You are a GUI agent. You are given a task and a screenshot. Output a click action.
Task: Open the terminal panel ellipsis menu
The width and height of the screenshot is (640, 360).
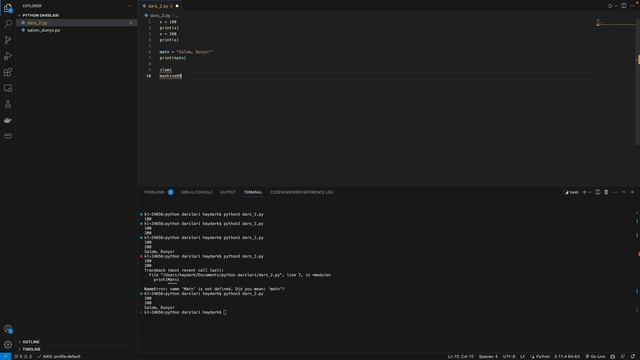tap(615, 192)
